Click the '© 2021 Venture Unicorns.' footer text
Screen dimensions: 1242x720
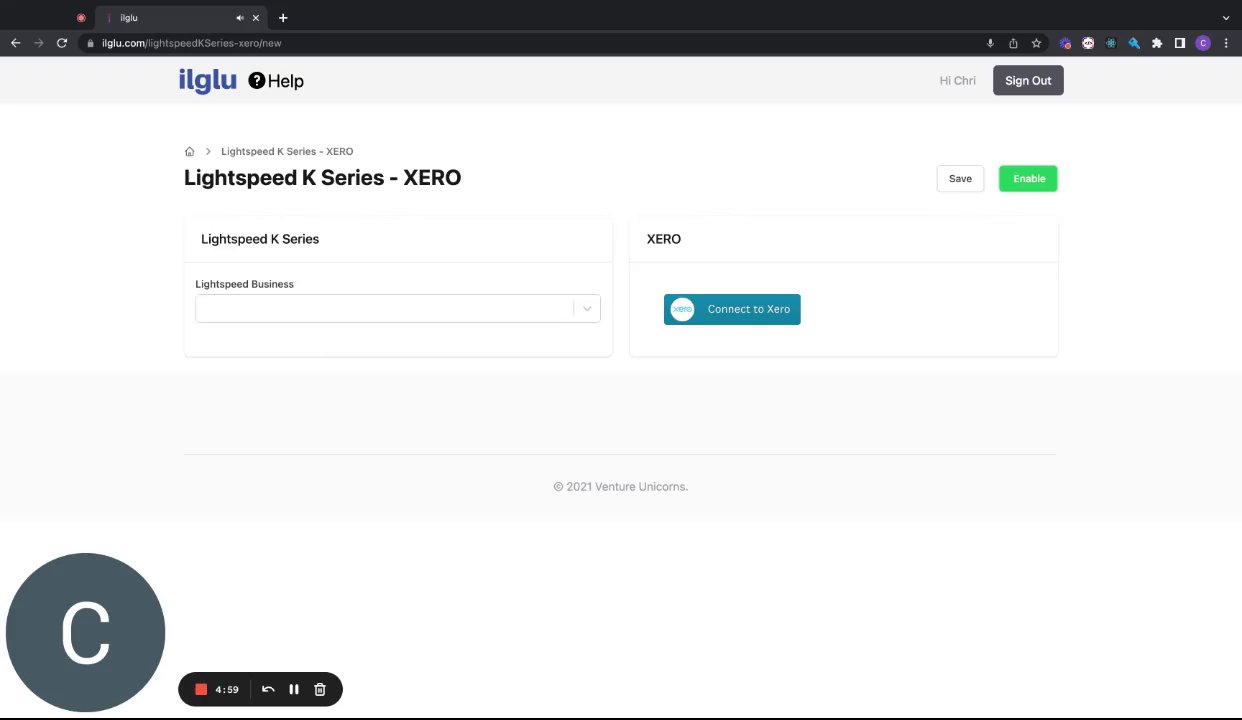(621, 487)
